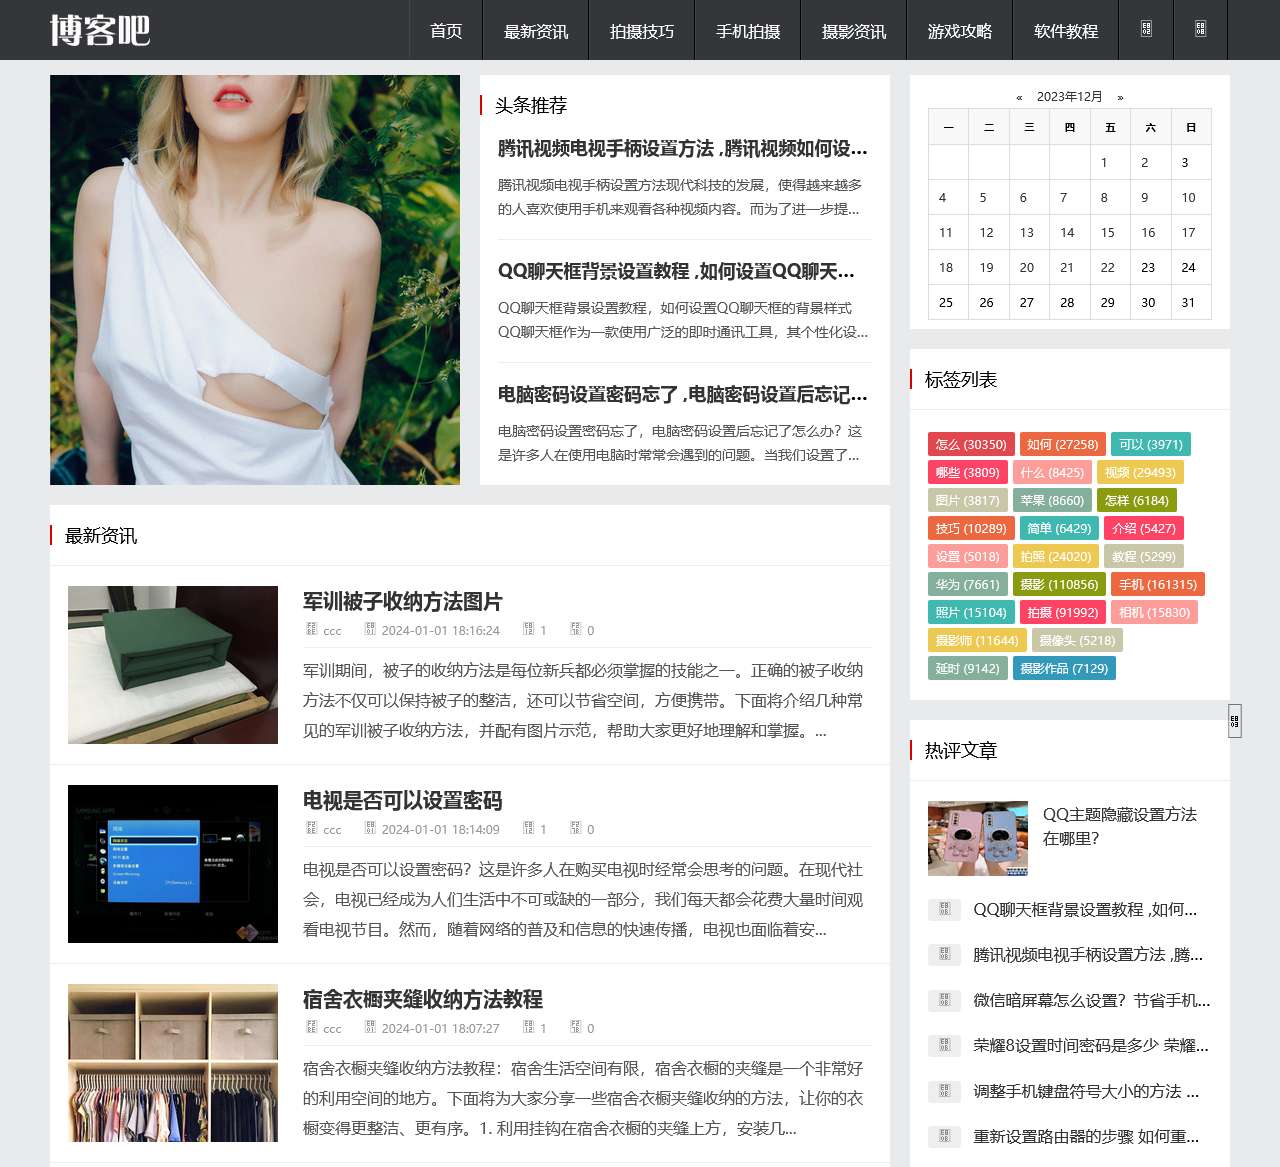Select the tag 苹果 (8660)
Viewport: 1280px width, 1167px height.
(1052, 500)
